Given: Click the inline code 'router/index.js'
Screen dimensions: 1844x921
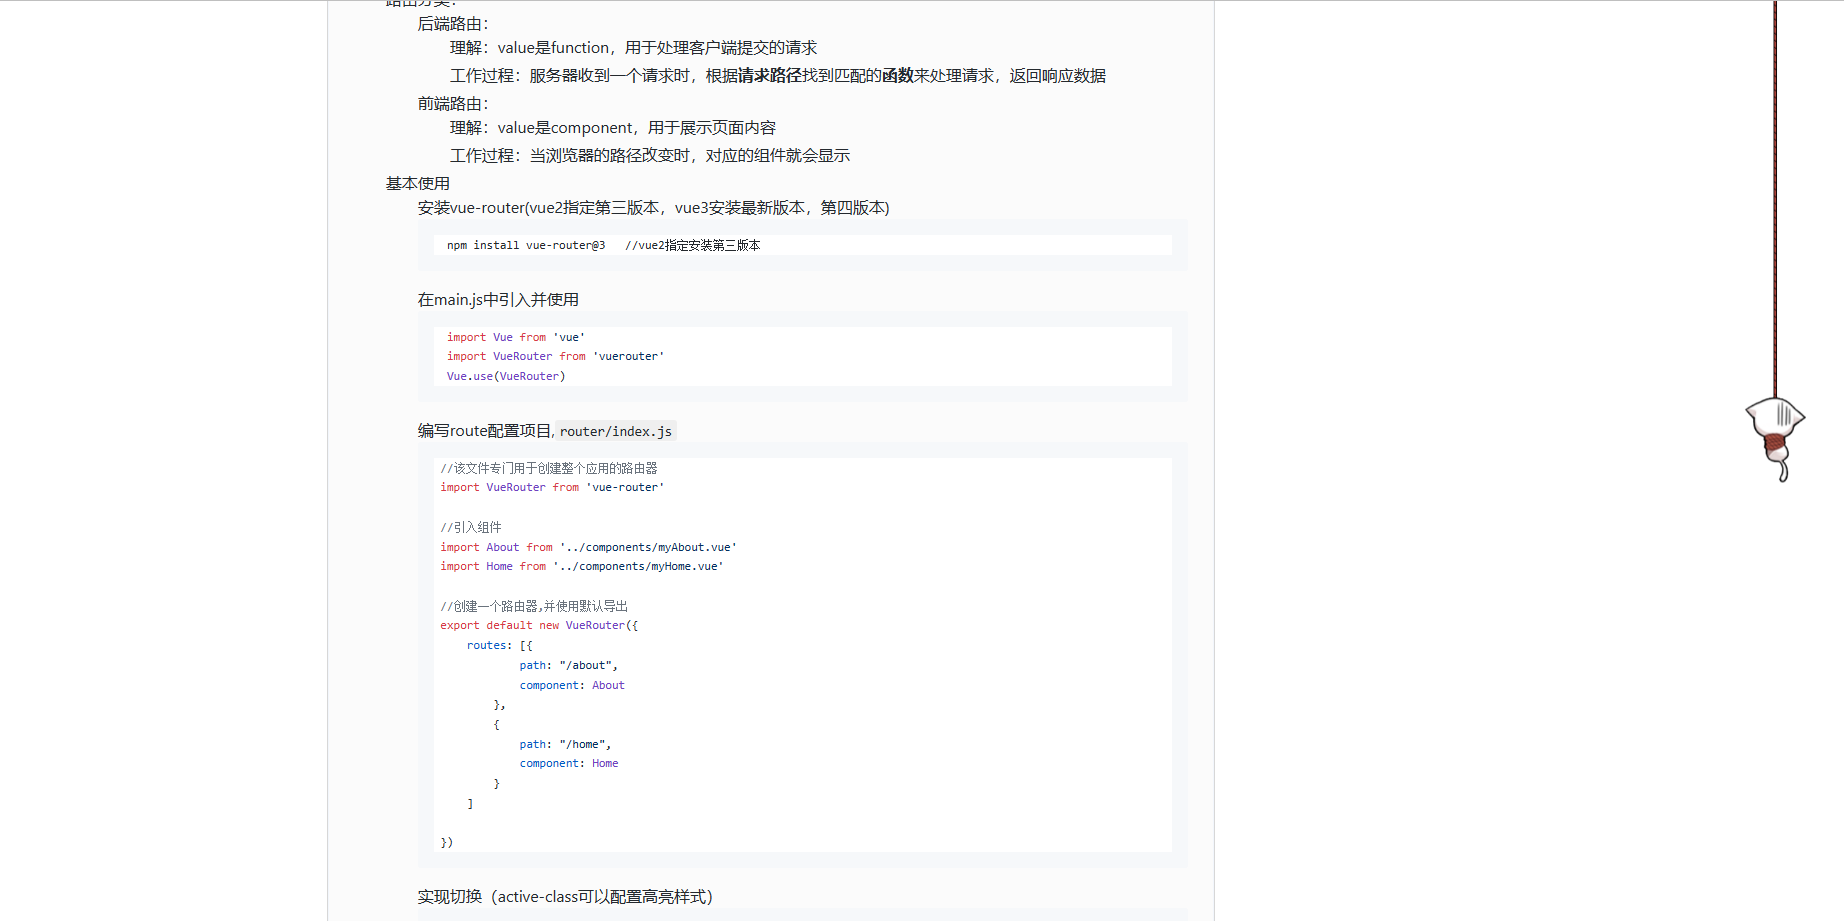Looking at the screenshot, I should [616, 431].
